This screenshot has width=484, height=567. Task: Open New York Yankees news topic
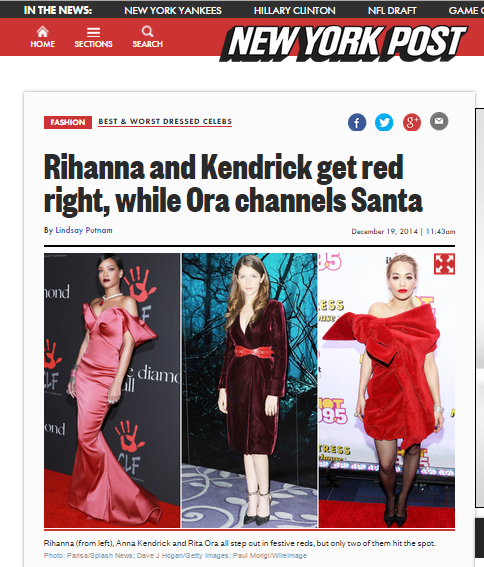[173, 10]
